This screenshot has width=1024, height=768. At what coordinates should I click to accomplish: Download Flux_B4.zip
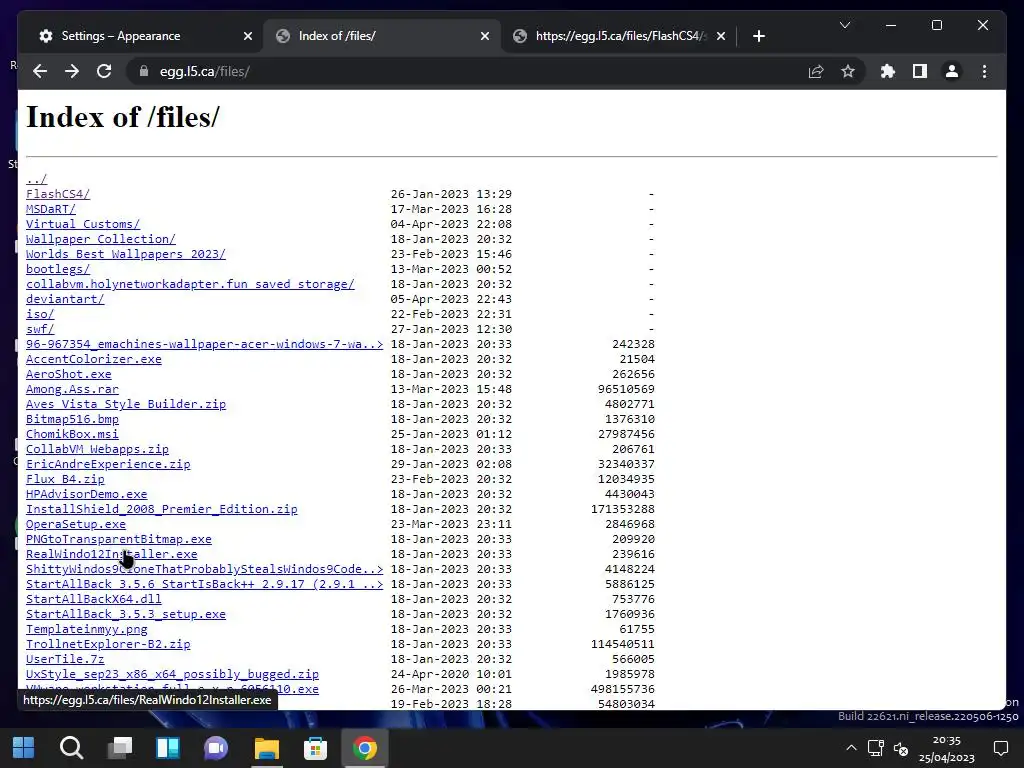pyautogui.click(x=65, y=479)
